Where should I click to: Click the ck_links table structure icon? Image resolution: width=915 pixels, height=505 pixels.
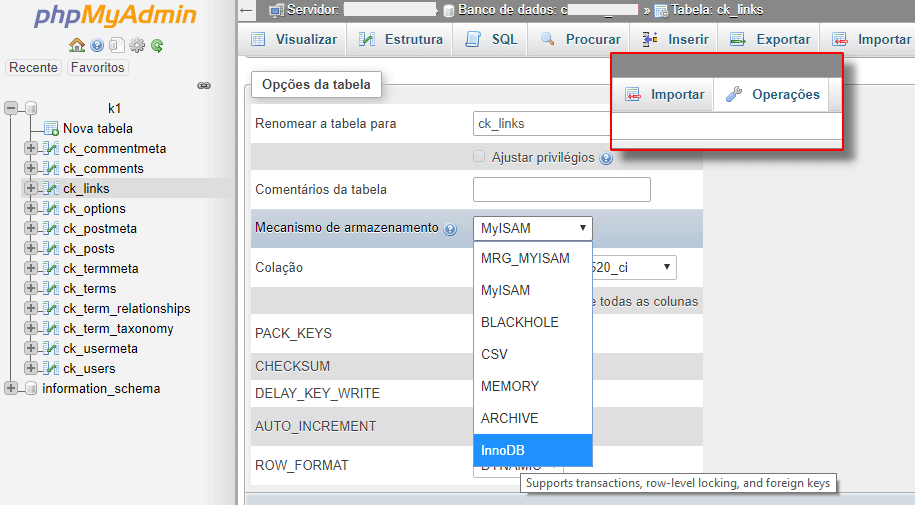click(51, 189)
